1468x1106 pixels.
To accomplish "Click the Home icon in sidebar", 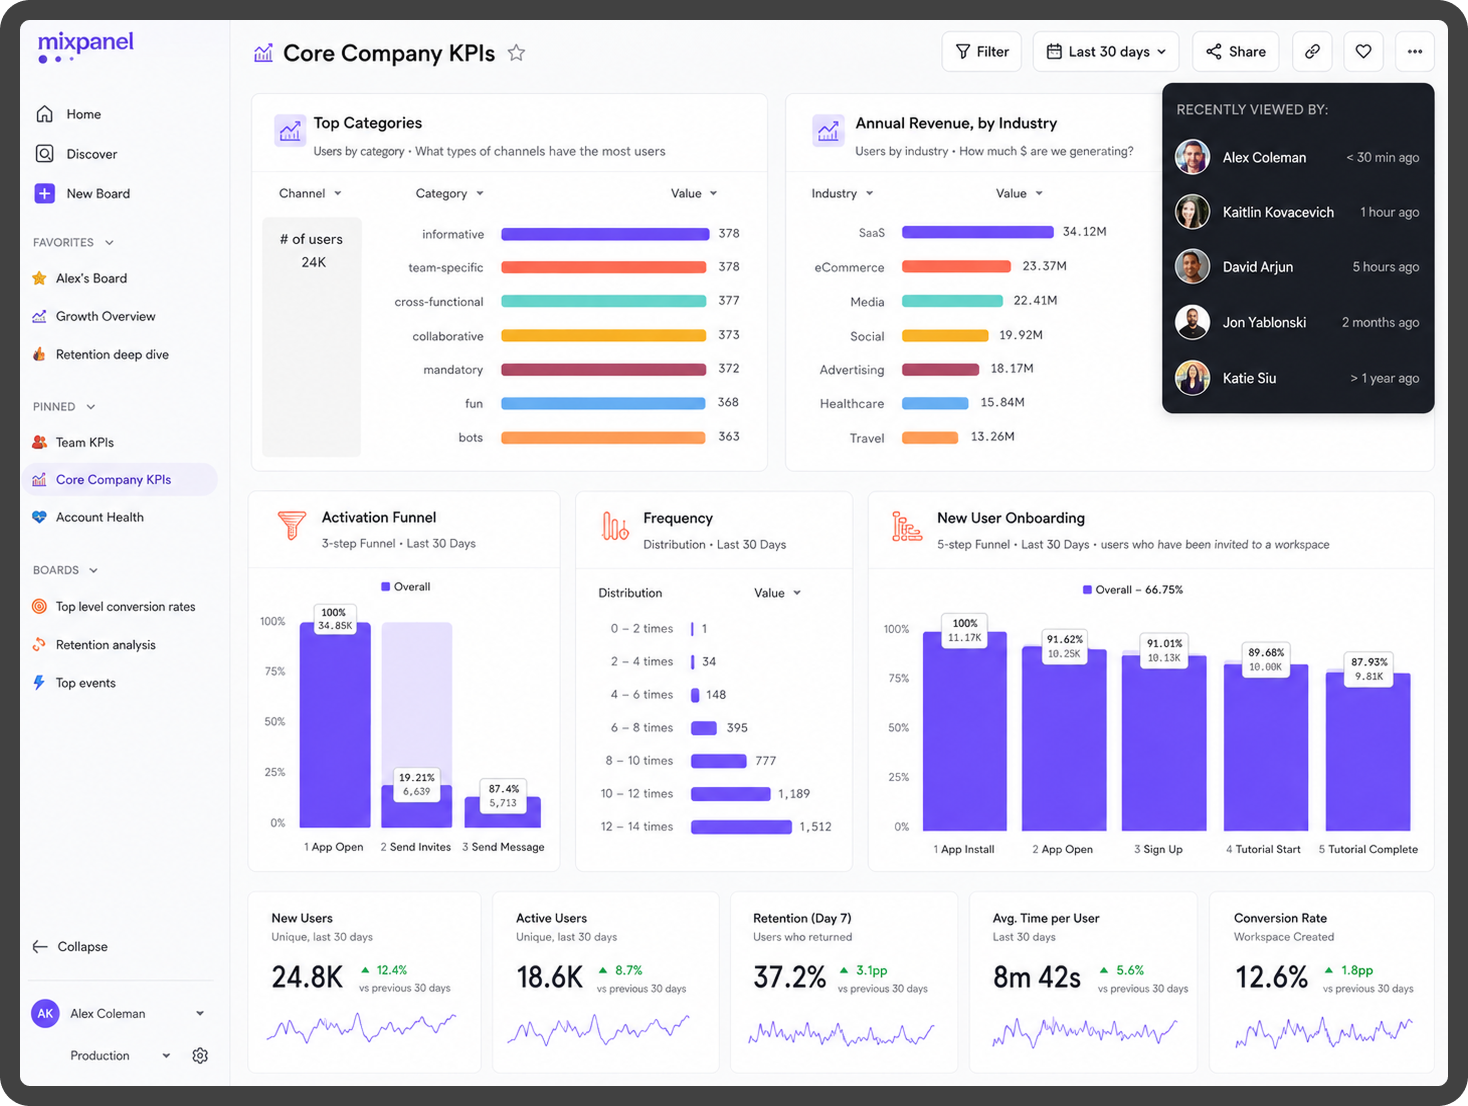I will click(44, 114).
